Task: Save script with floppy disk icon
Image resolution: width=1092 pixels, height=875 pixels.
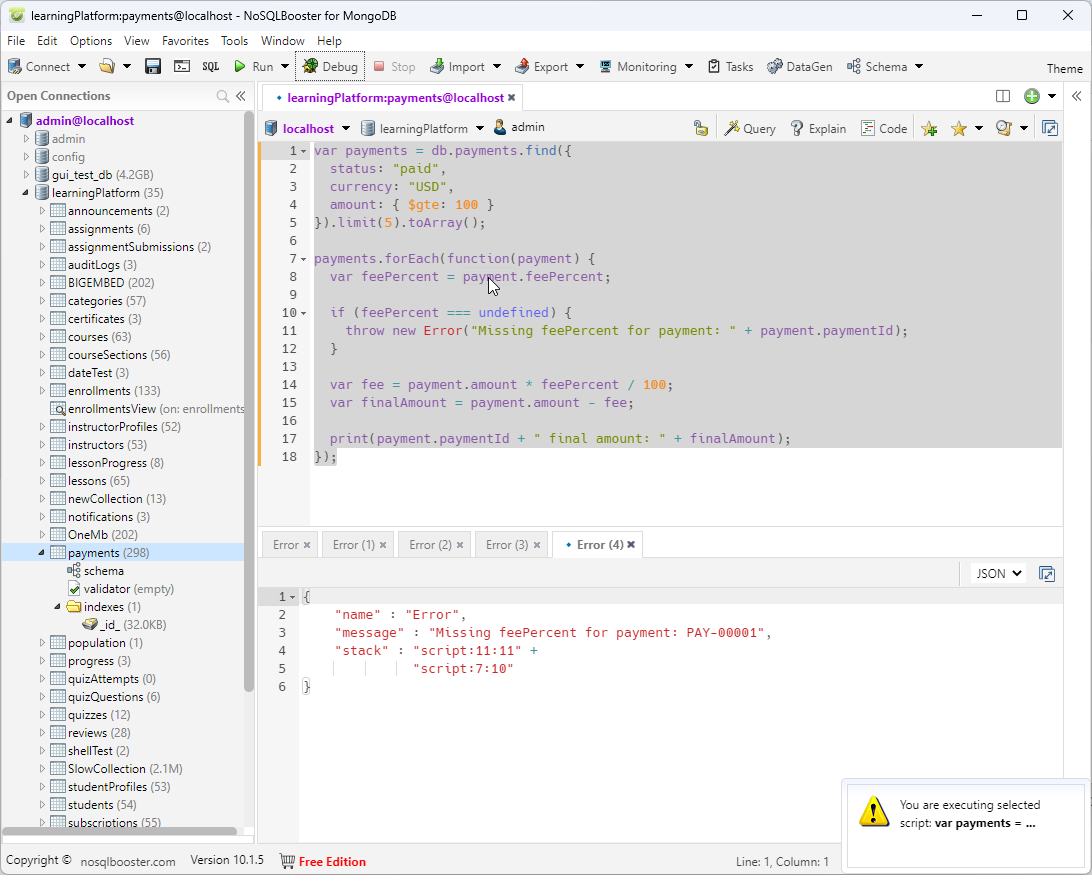Action: tap(153, 67)
